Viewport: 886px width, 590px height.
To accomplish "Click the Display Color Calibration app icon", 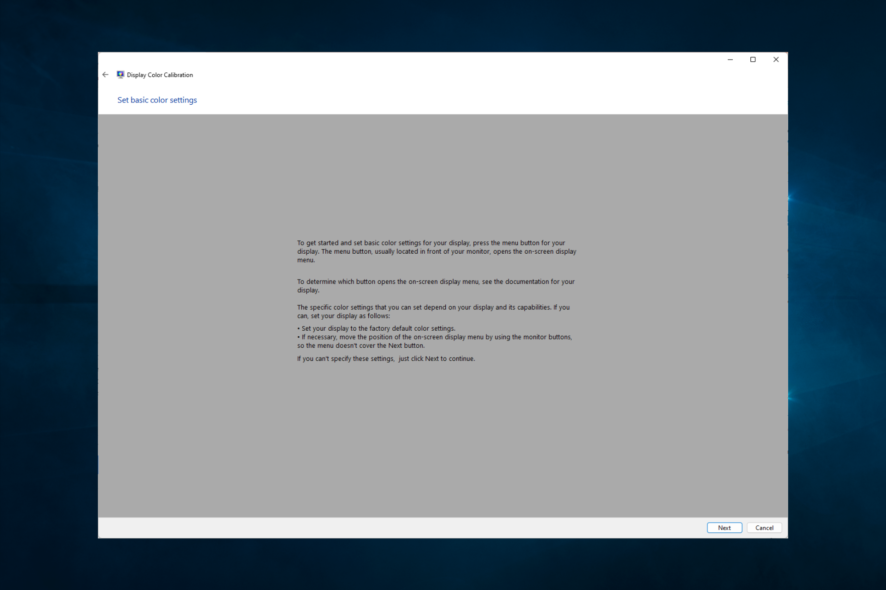I will (x=120, y=75).
